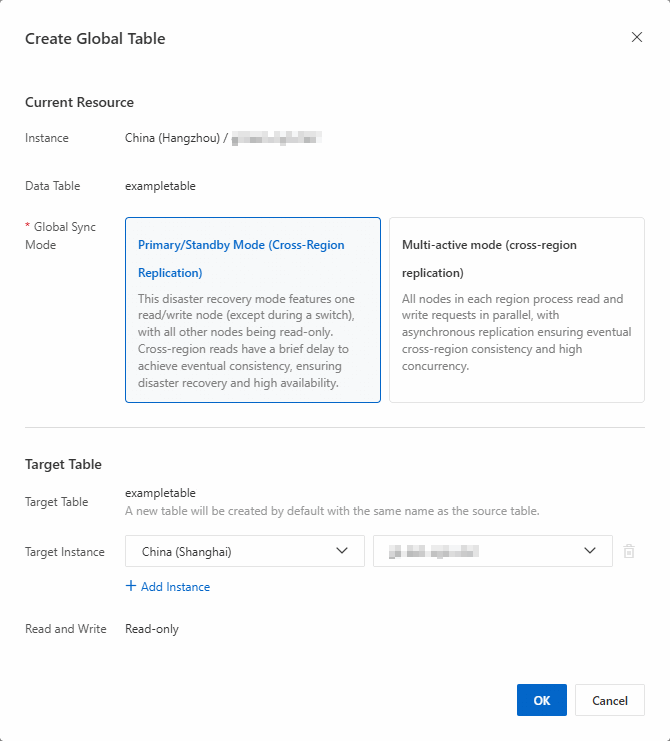The height and width of the screenshot is (741, 670).
Task: Click the Current Resource section heading
Action: click(x=79, y=102)
